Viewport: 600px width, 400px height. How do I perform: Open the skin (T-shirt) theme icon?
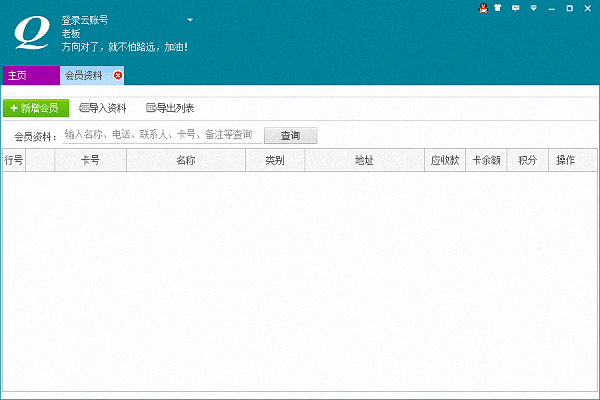[500, 8]
